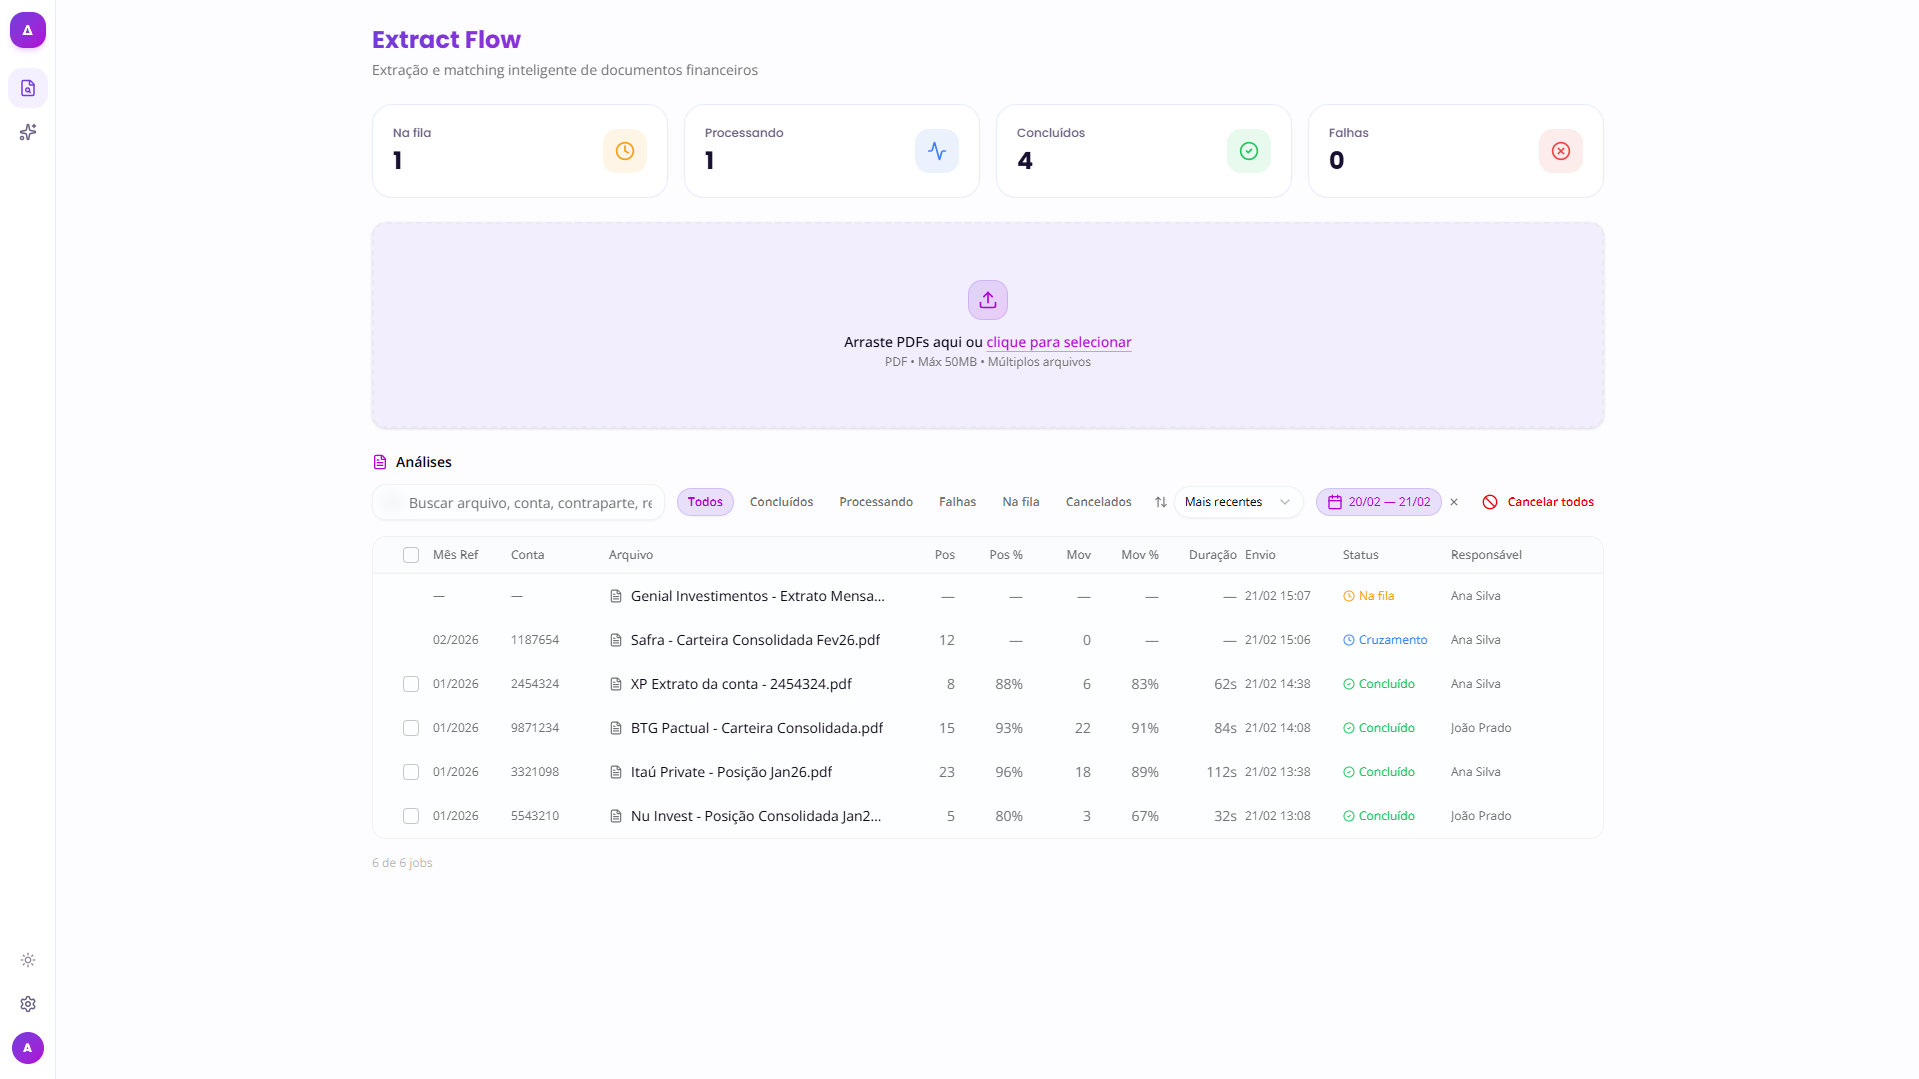Select the XP Extrato row checkbox
The width and height of the screenshot is (1919, 1079).
(411, 684)
